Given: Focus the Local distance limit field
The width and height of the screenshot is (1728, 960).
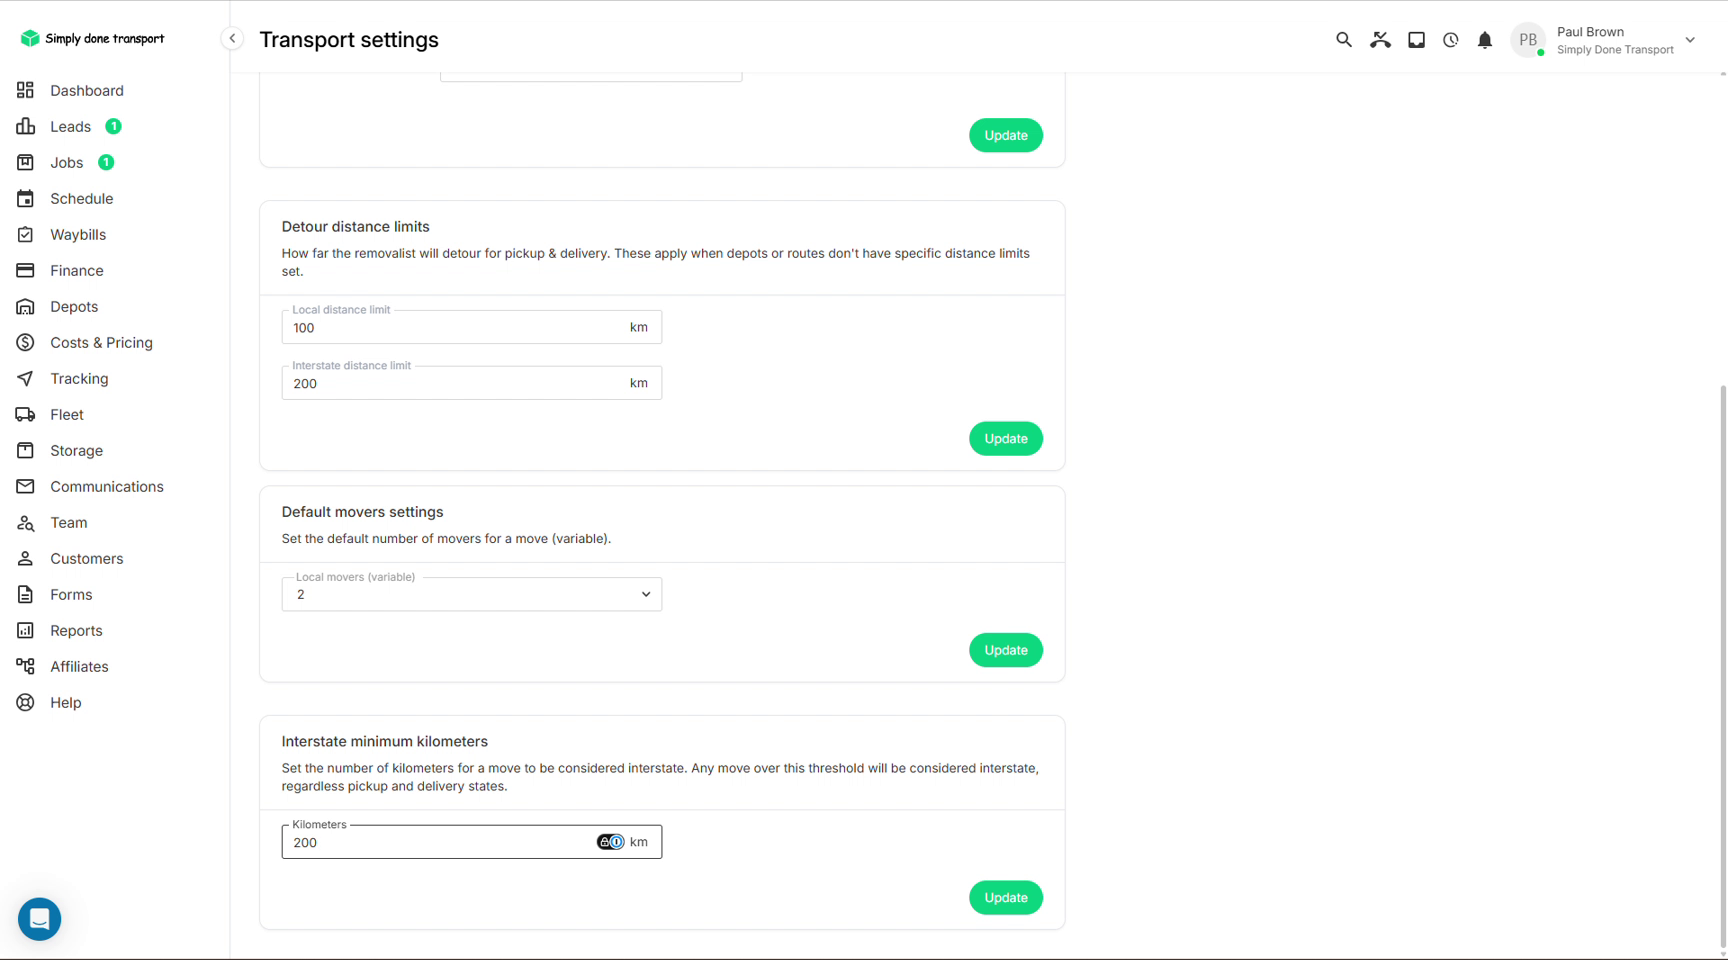Looking at the screenshot, I should point(471,327).
